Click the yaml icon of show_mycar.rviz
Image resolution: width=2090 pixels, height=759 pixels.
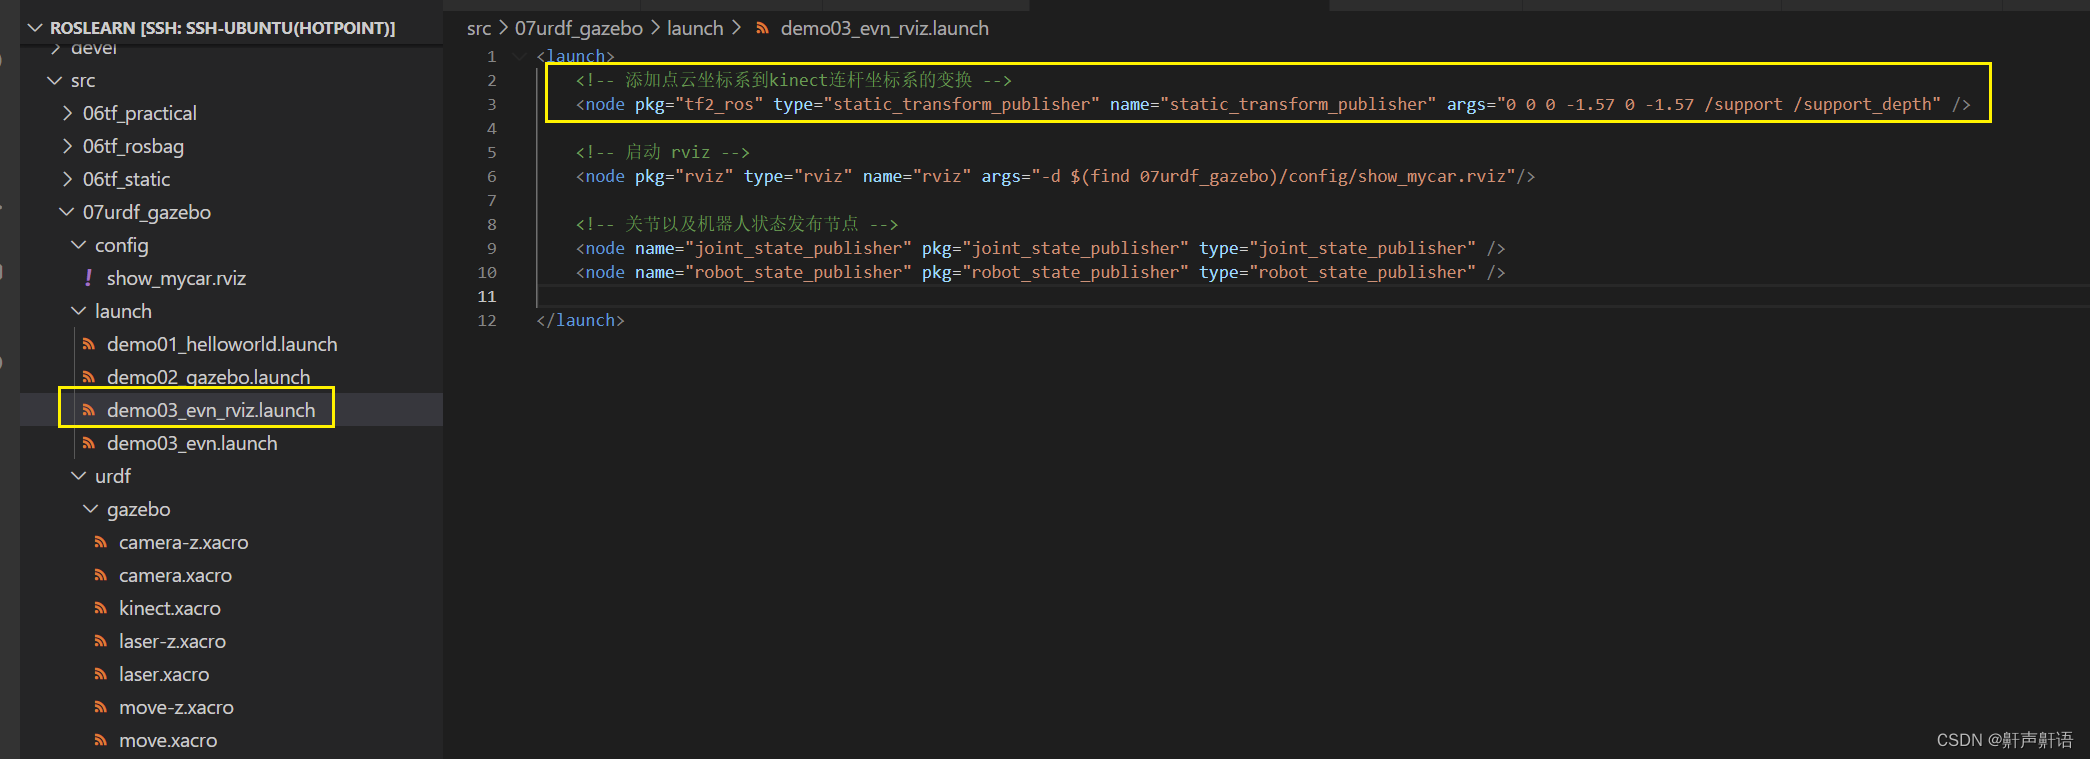88,278
